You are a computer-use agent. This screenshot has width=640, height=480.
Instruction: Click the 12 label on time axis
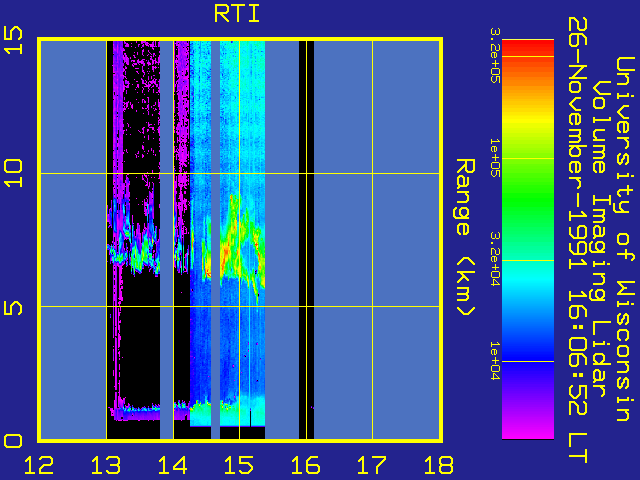[x=39, y=465]
